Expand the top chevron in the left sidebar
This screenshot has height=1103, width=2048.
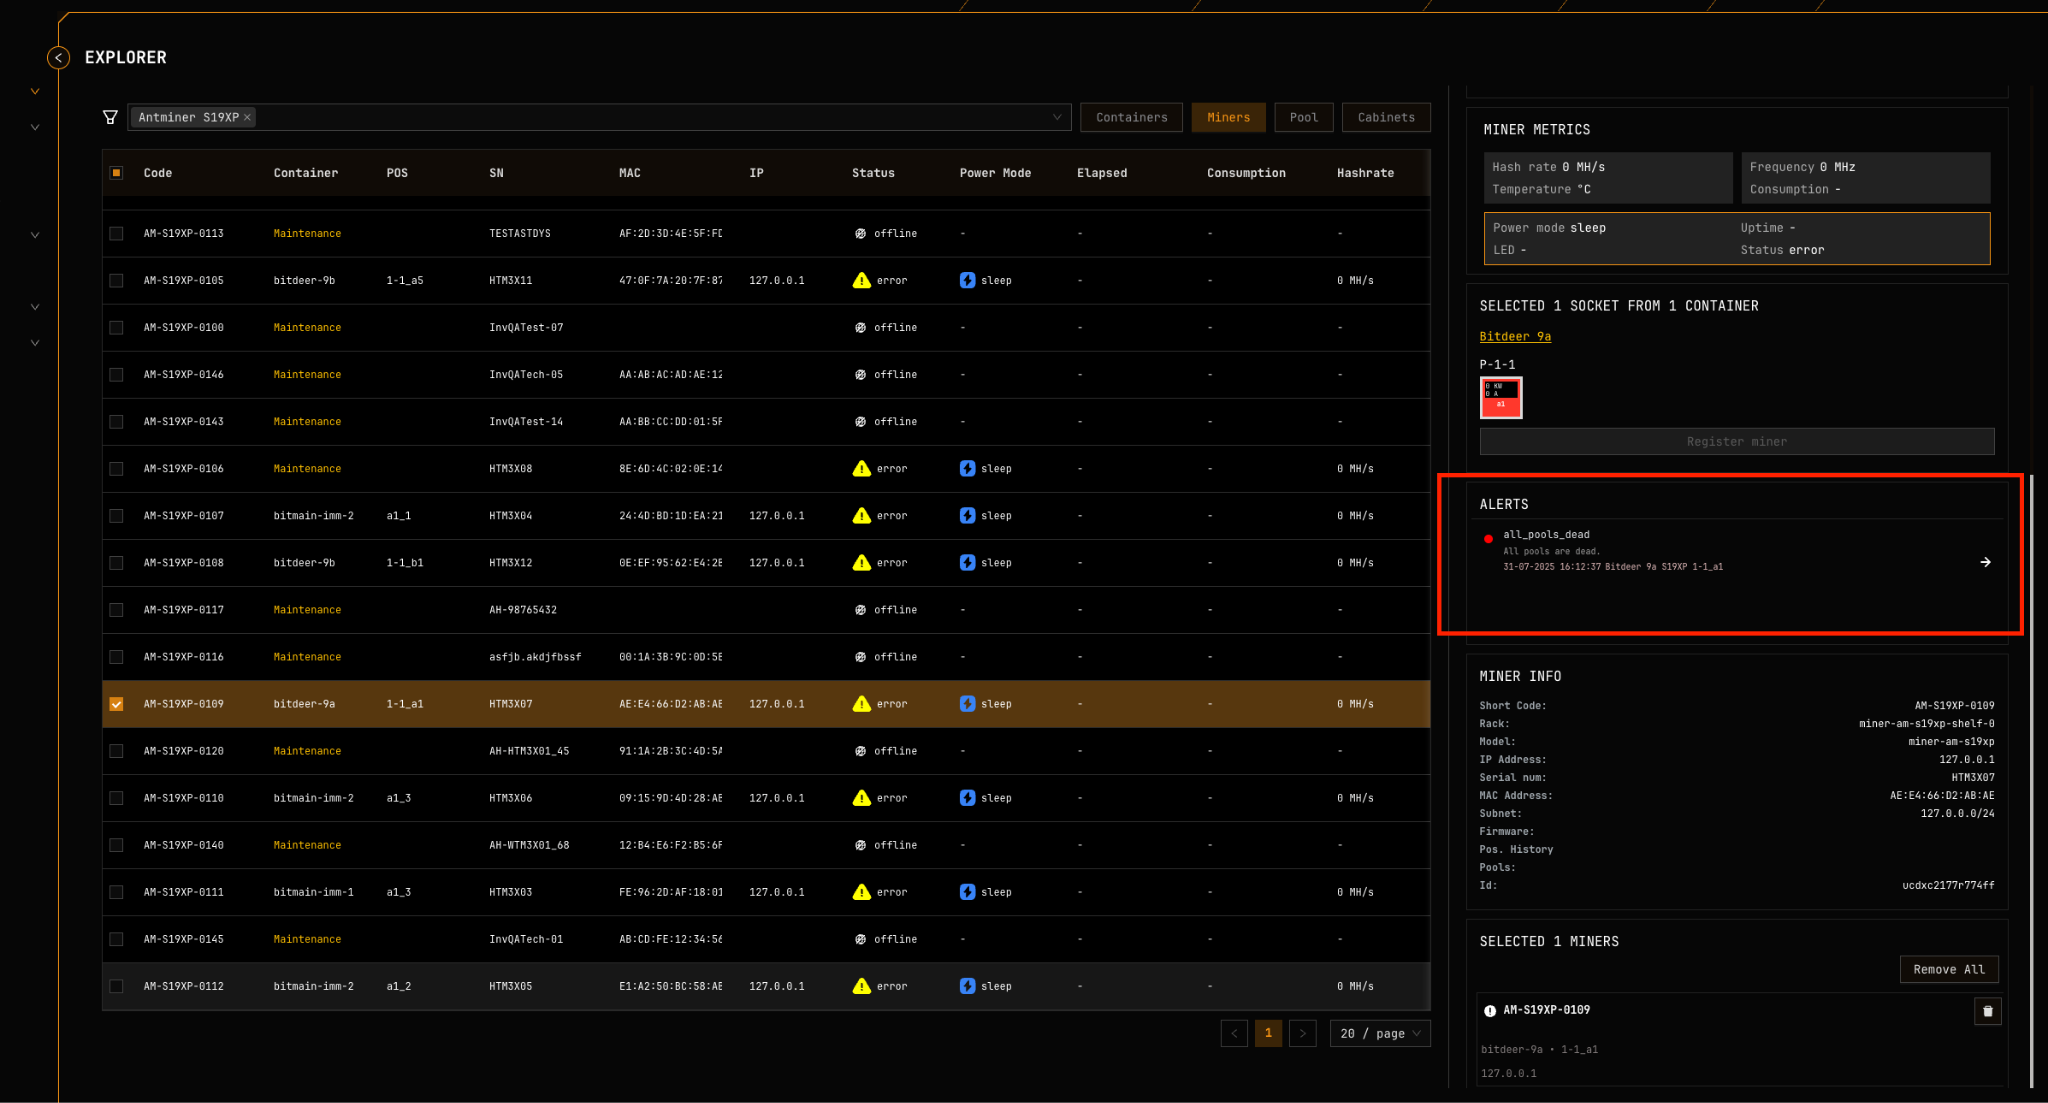coord(35,90)
